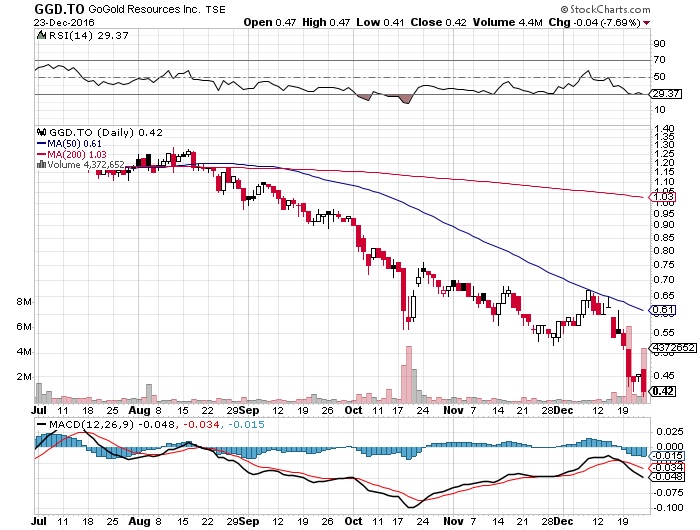
Task: Click the MA(200) 1.03 legend label
Action: click(77, 154)
